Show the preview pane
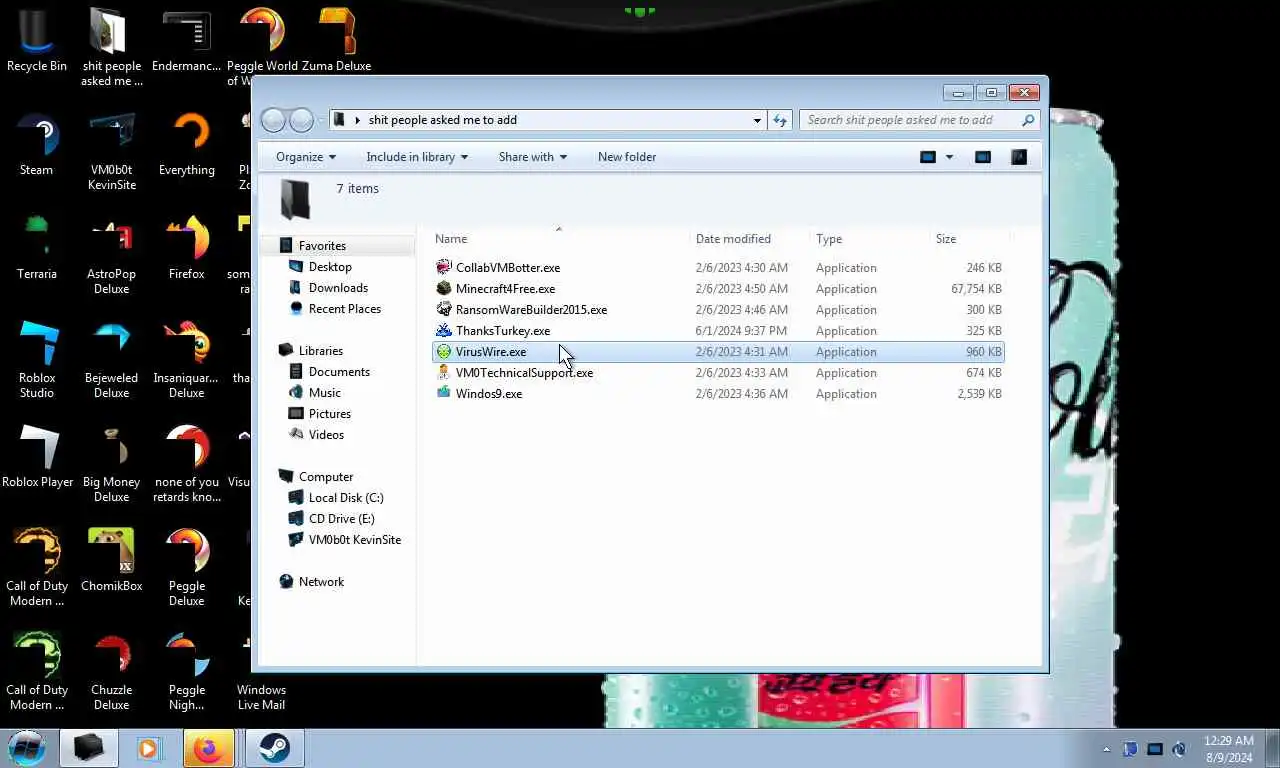1280x768 pixels. [983, 157]
